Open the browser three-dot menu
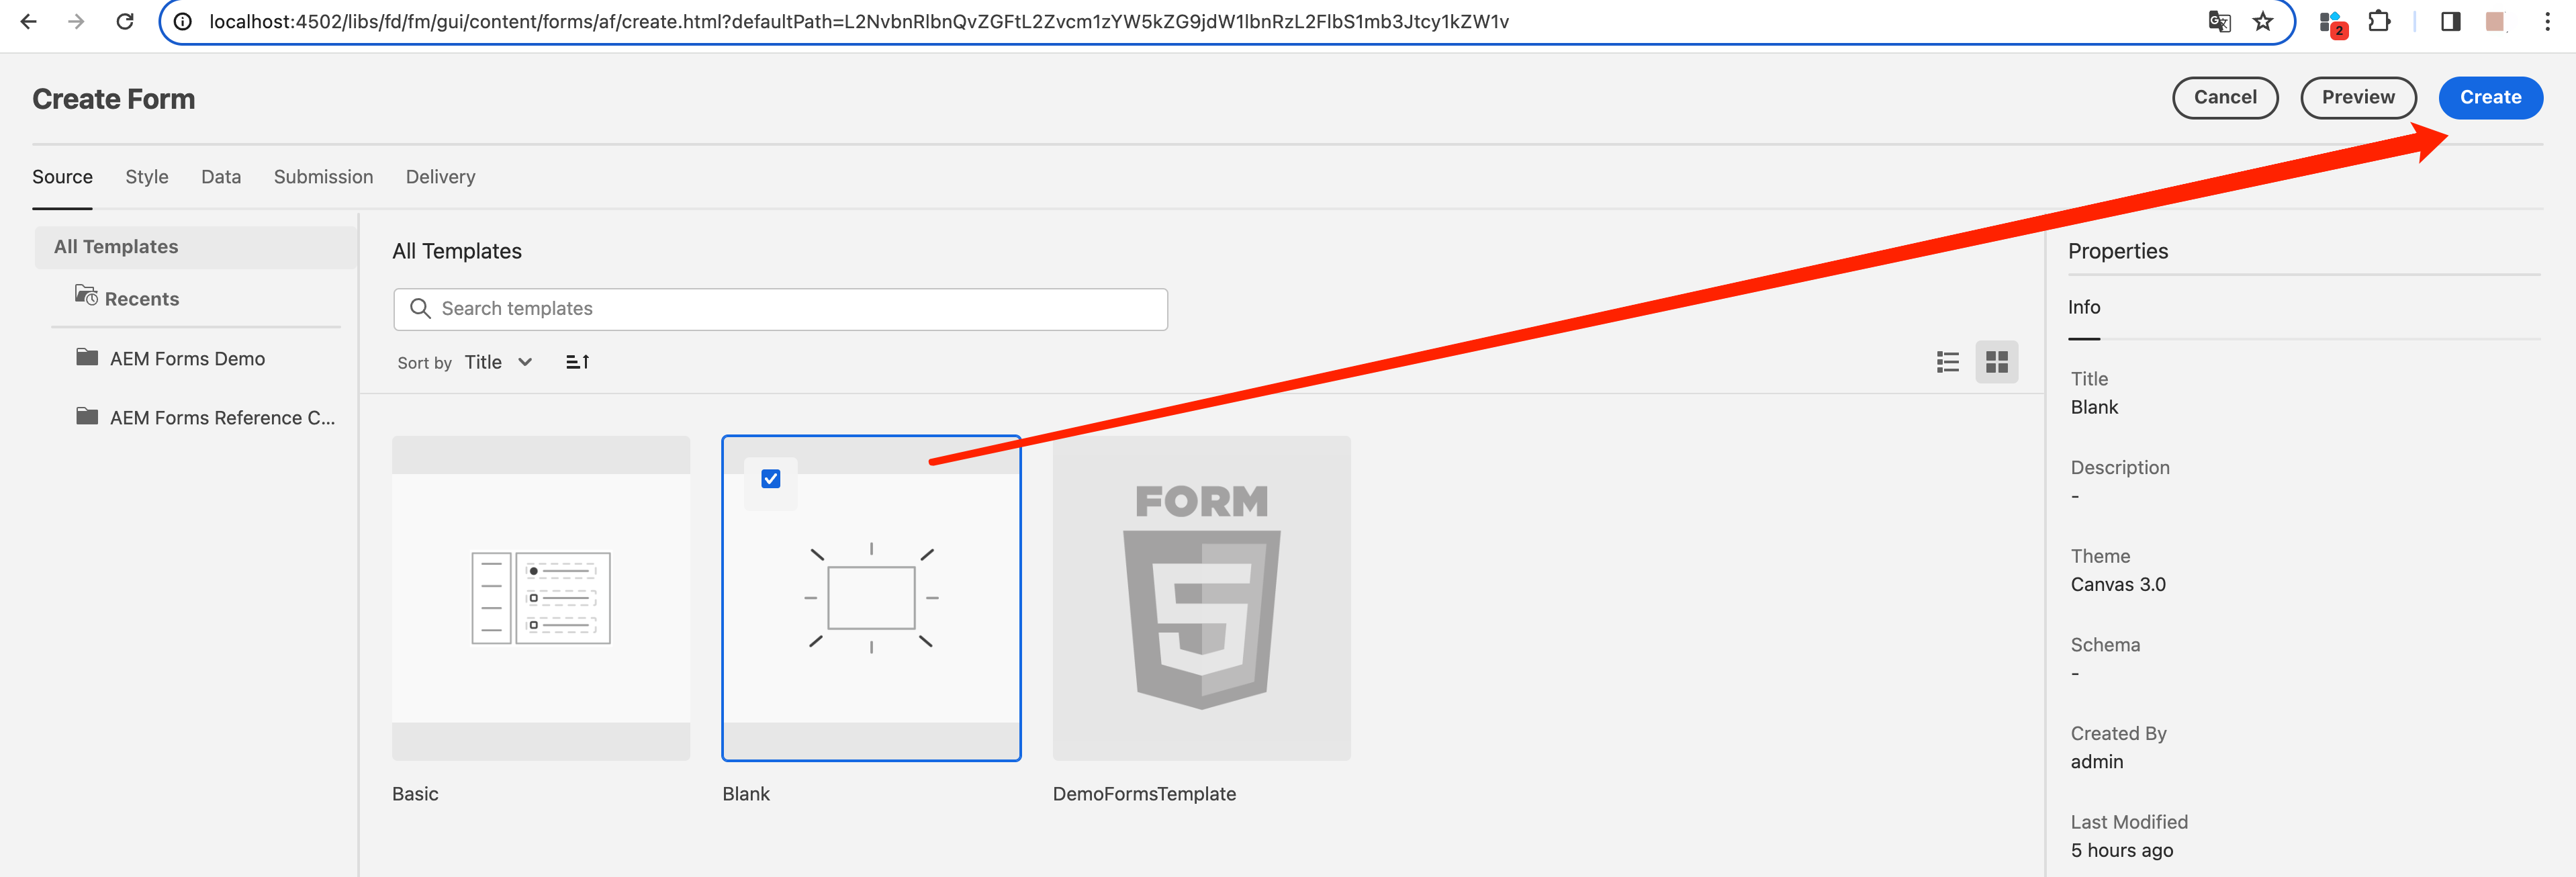The width and height of the screenshot is (2576, 877). [x=2548, y=21]
